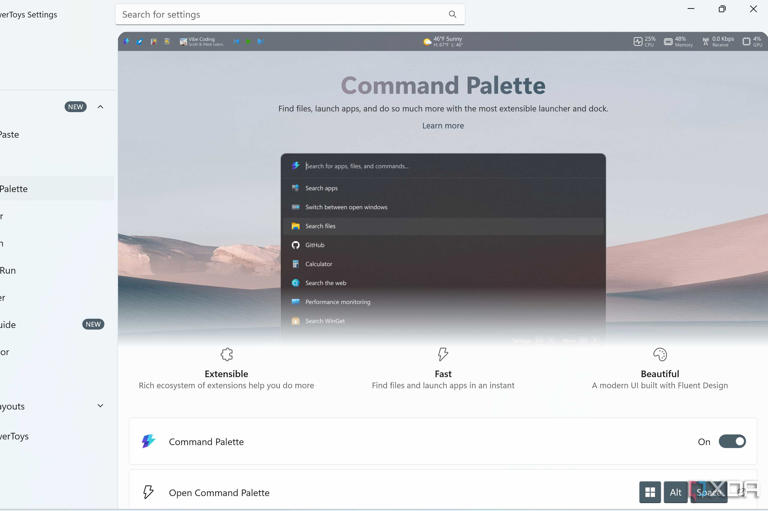768x511 pixels.
Task: Click the GPU usage icon in dock
Action: pyautogui.click(x=746, y=42)
